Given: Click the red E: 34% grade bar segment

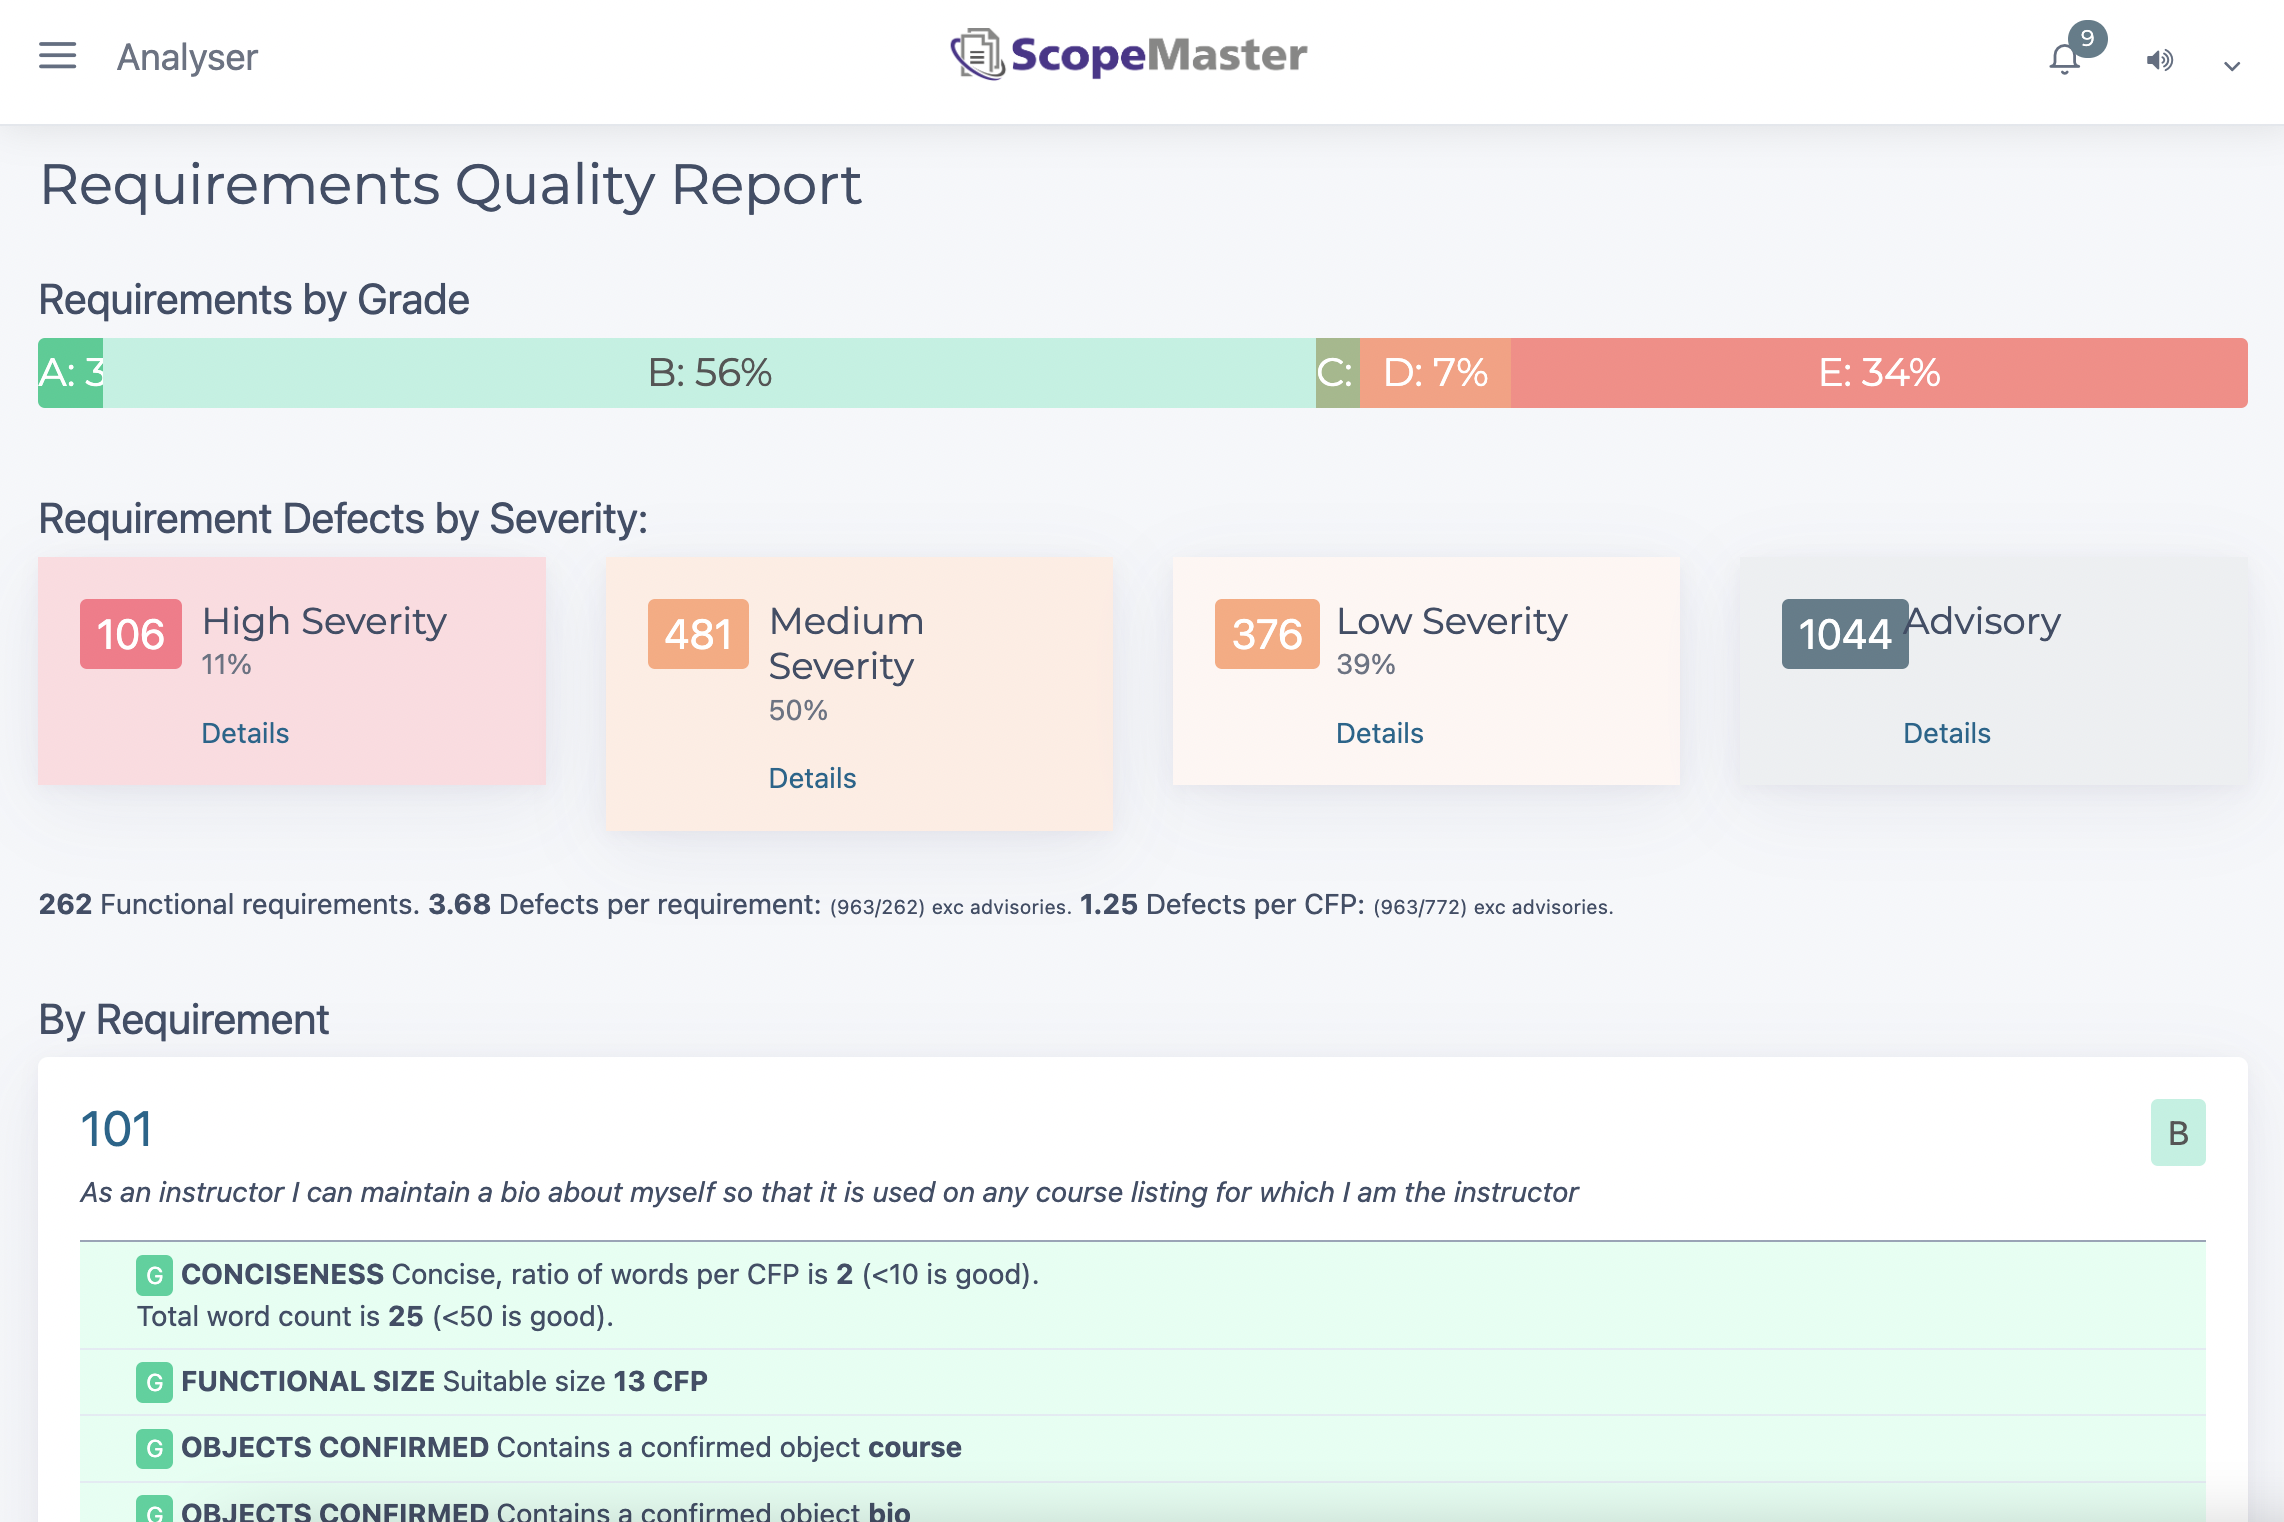Looking at the screenshot, I should coord(1880,372).
